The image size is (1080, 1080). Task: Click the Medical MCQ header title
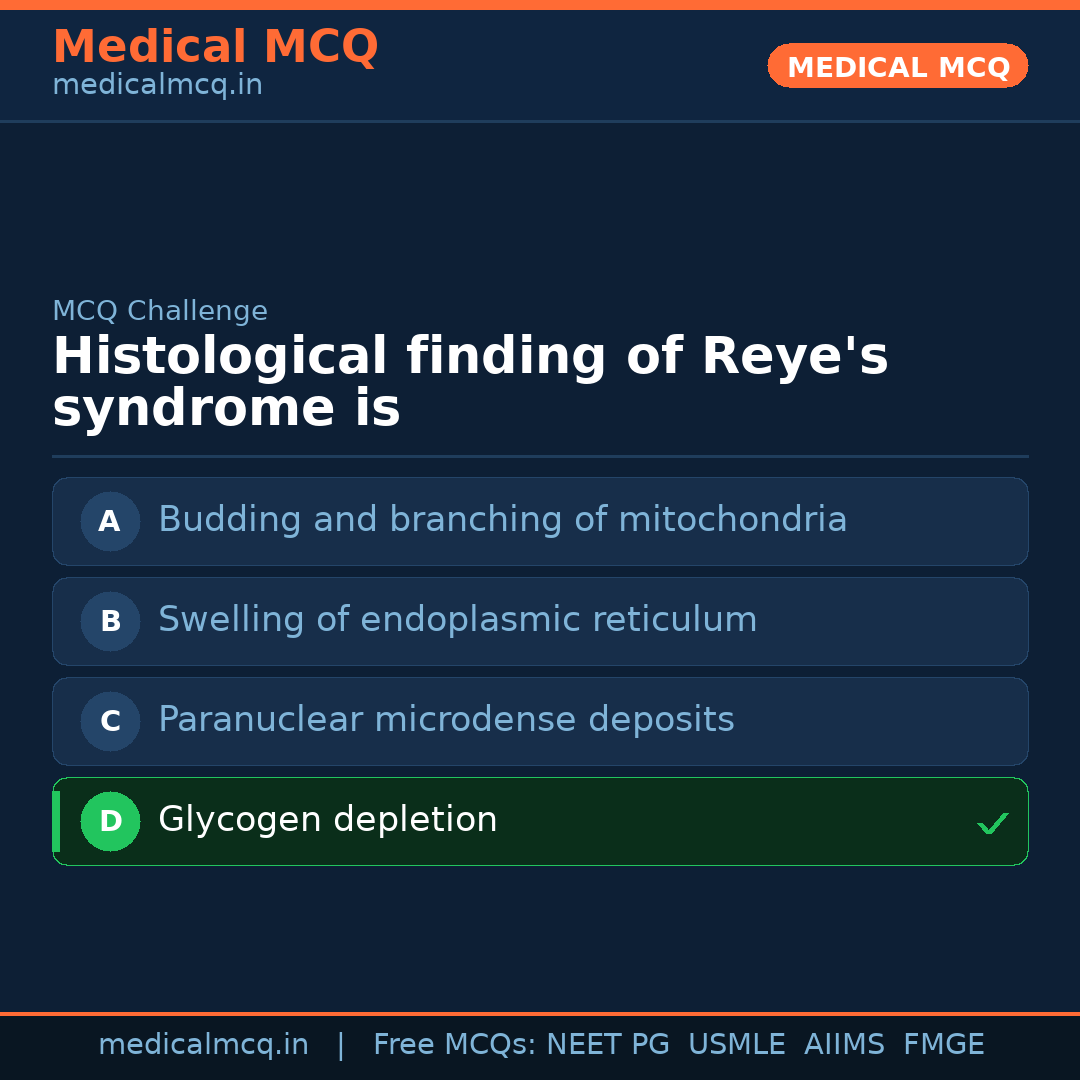coord(215,47)
